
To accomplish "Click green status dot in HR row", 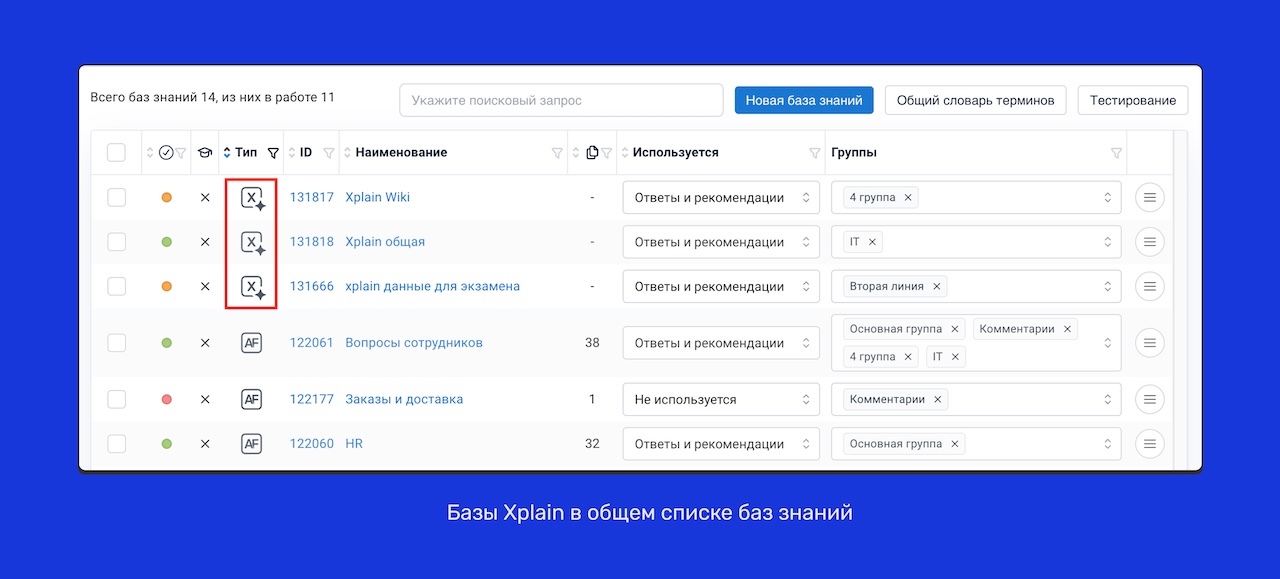I will tap(167, 443).
